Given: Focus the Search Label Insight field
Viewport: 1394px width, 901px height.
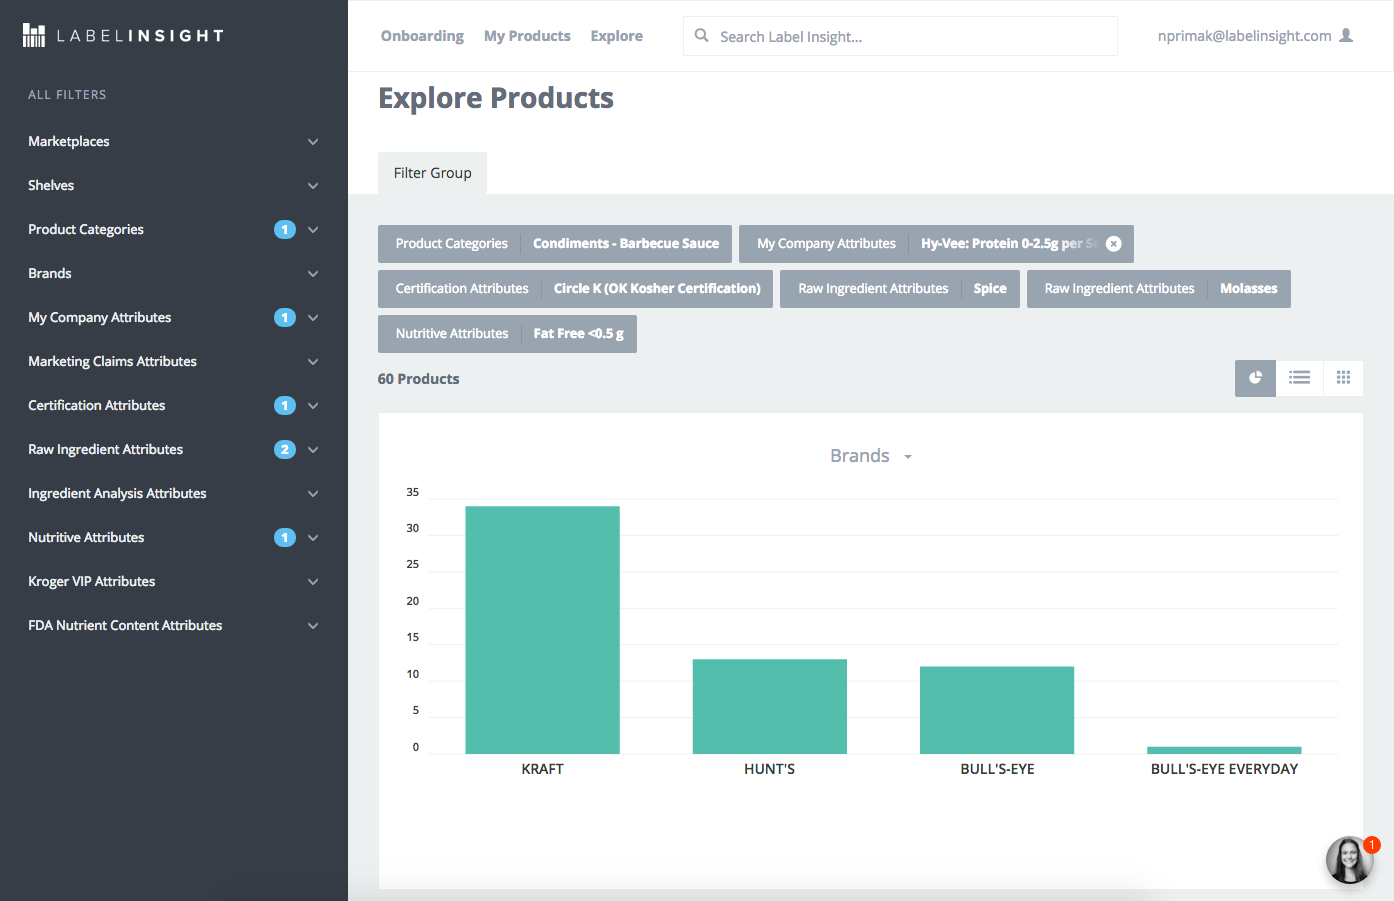Looking at the screenshot, I should [x=900, y=36].
